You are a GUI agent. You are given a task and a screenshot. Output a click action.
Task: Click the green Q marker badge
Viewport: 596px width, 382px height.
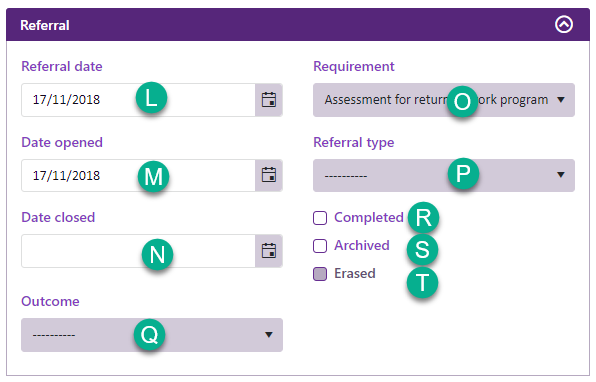pos(149,334)
